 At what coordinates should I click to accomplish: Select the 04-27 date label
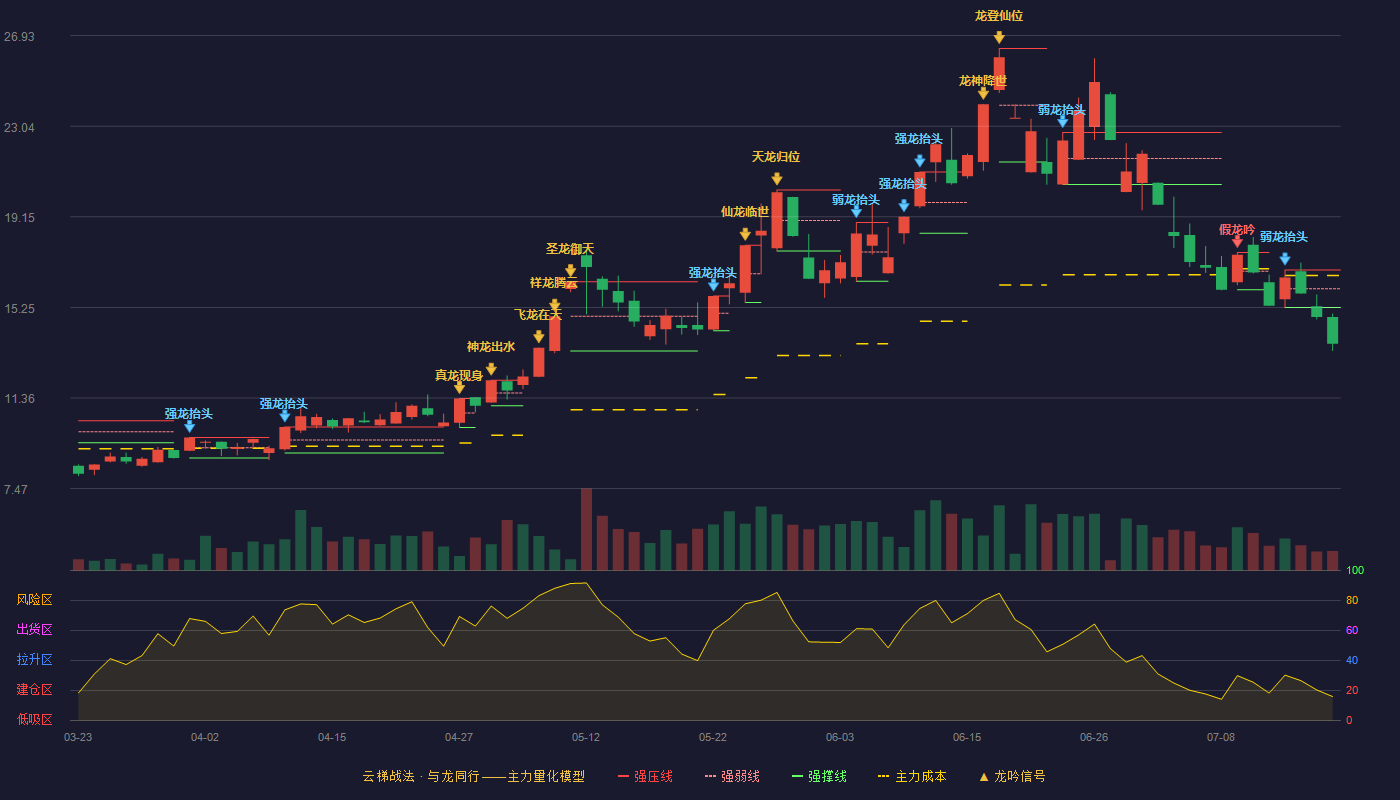[459, 737]
